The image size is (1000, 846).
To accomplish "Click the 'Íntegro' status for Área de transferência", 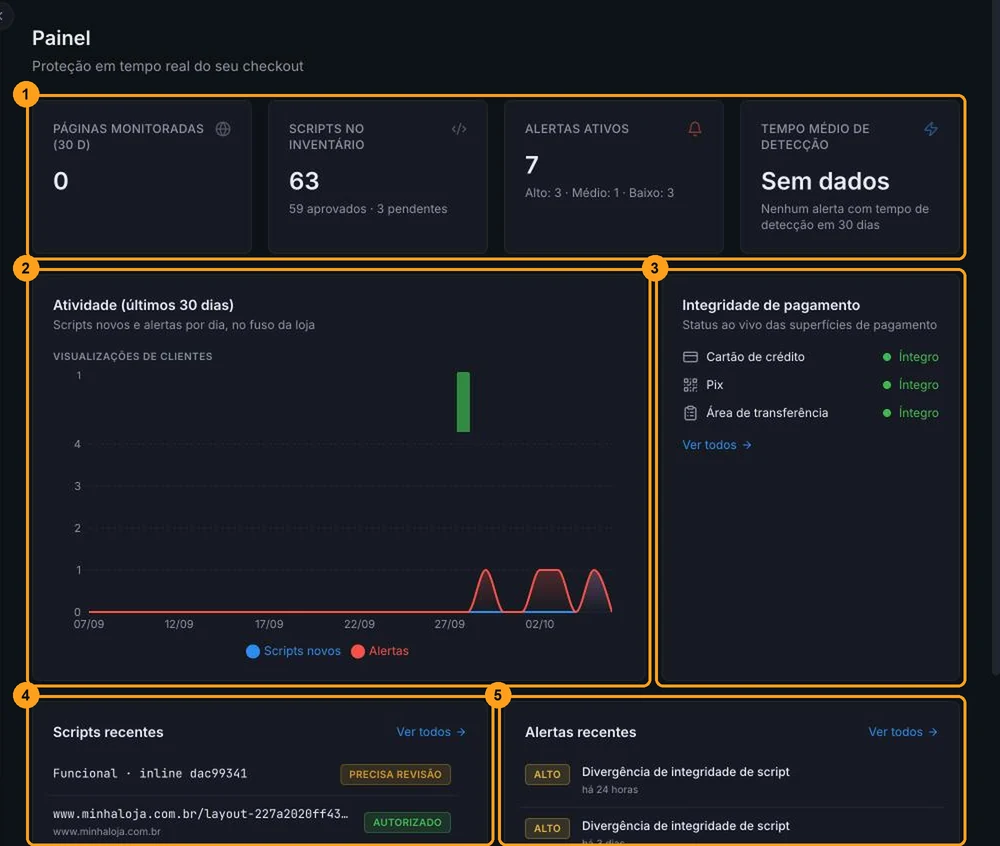I will point(918,413).
